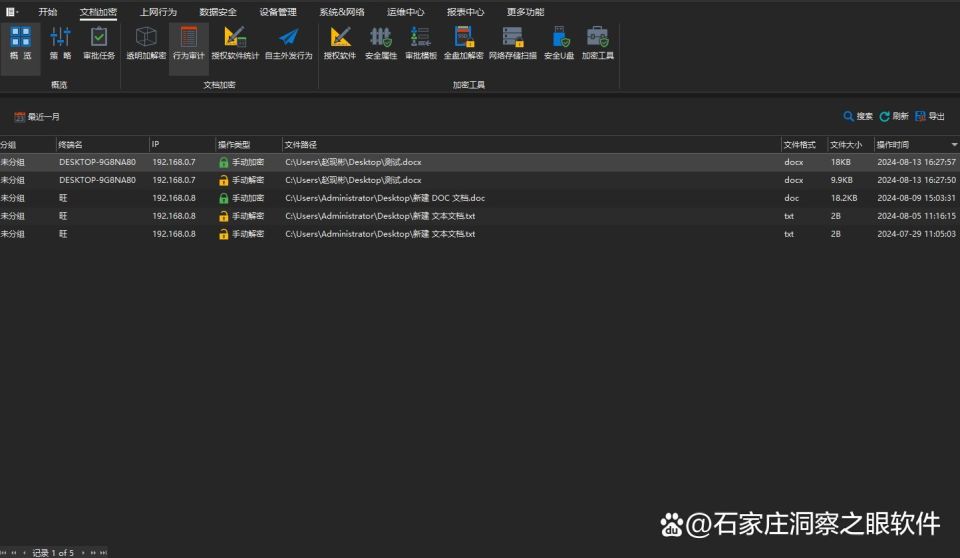Go to previous record in pager

pyautogui.click(x=24, y=553)
